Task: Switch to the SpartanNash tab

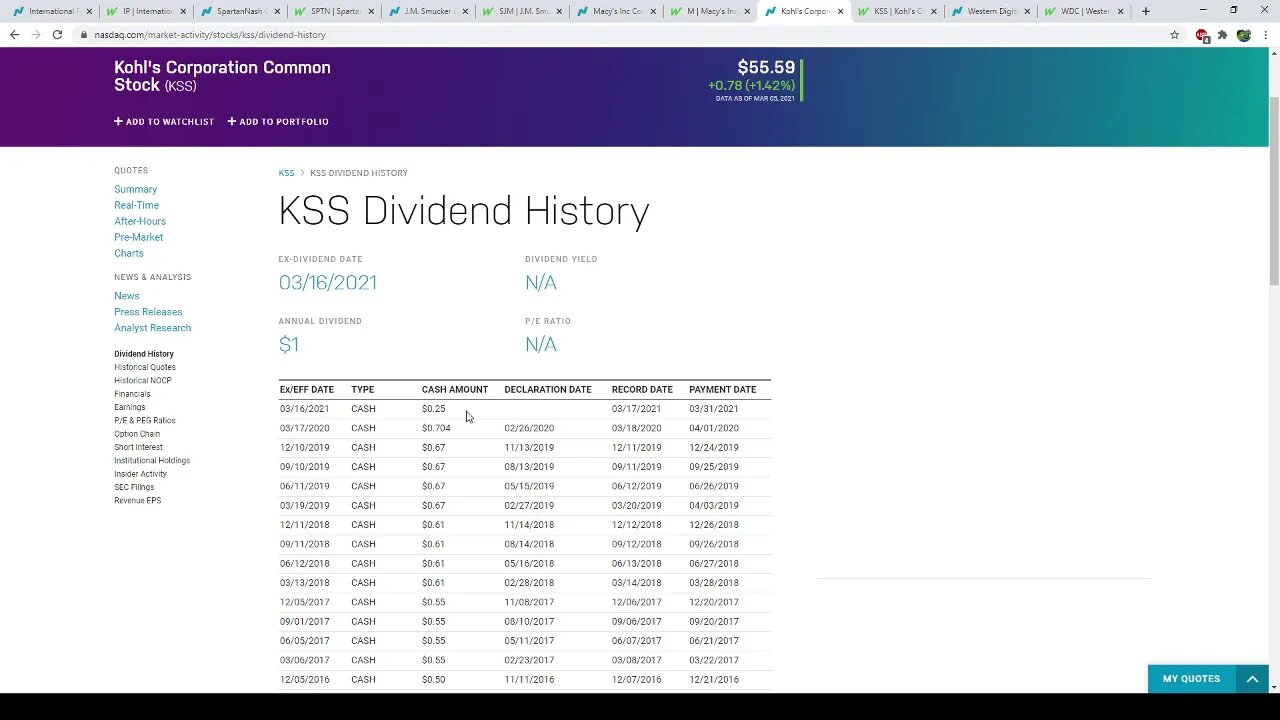Action: [240, 11]
